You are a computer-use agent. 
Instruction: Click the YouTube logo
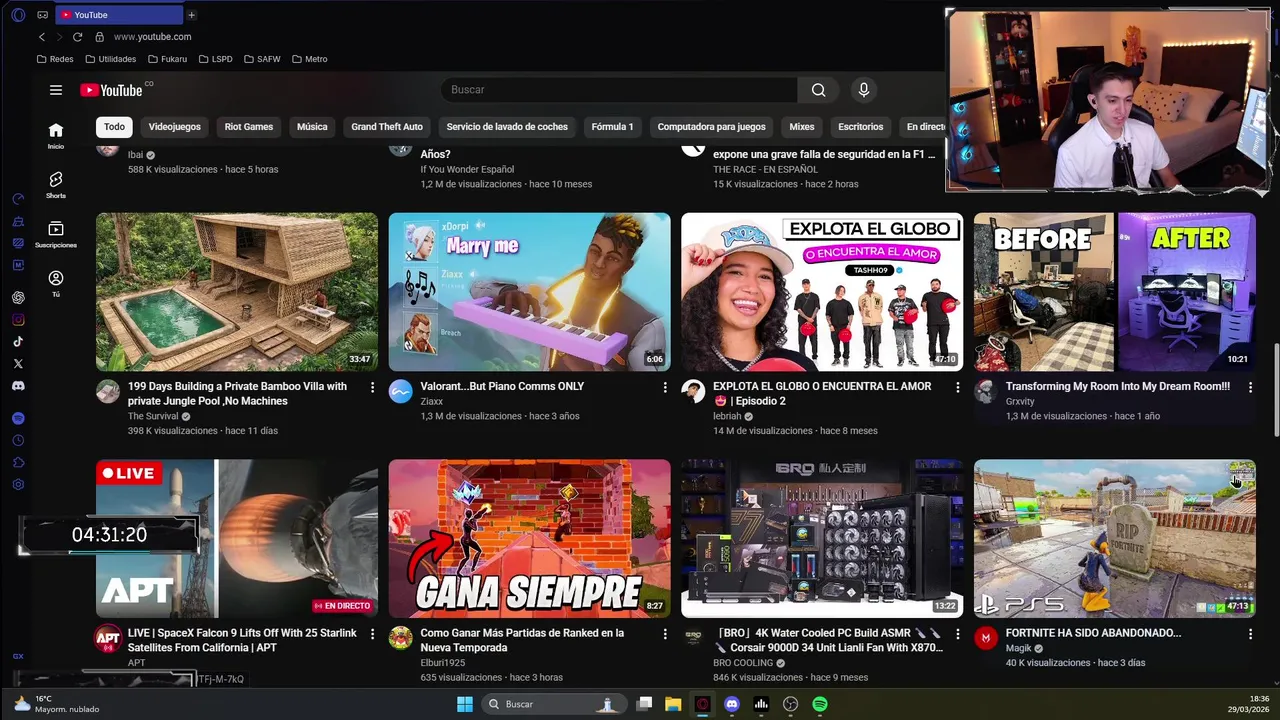tap(111, 90)
